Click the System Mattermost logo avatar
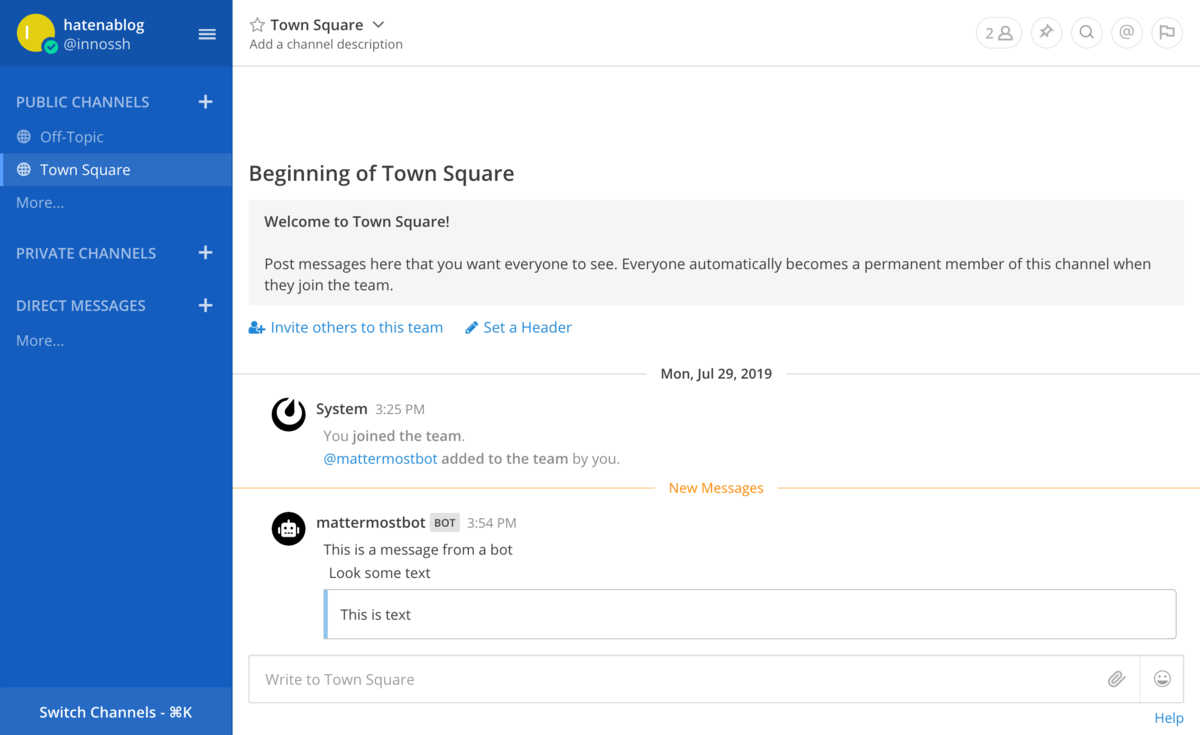Screen dimensions: 1200x735 click(x=289, y=414)
